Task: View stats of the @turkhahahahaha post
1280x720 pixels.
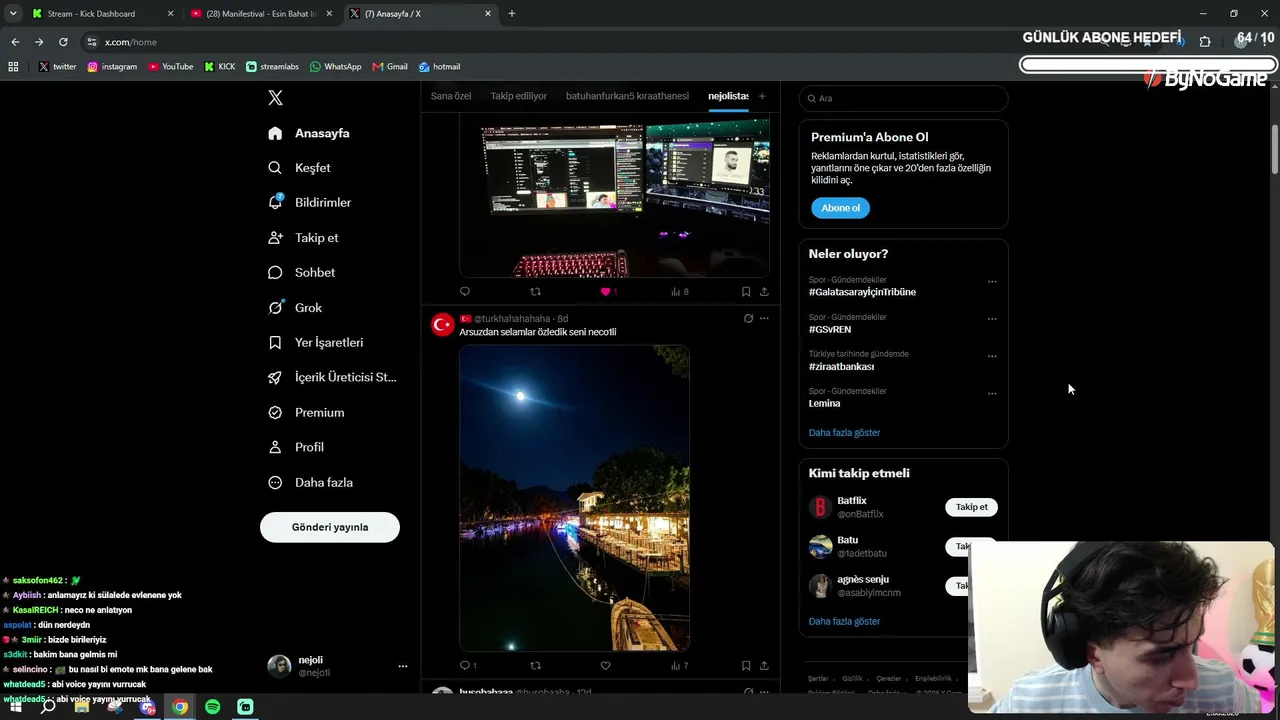Action: pyautogui.click(x=680, y=666)
